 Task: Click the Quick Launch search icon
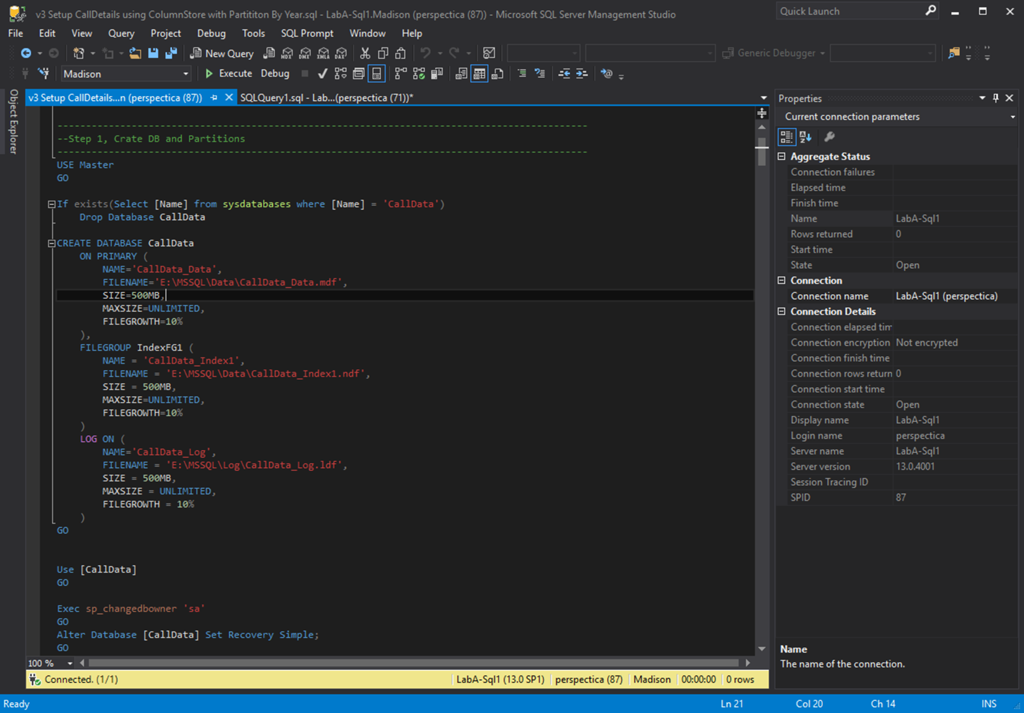(930, 11)
